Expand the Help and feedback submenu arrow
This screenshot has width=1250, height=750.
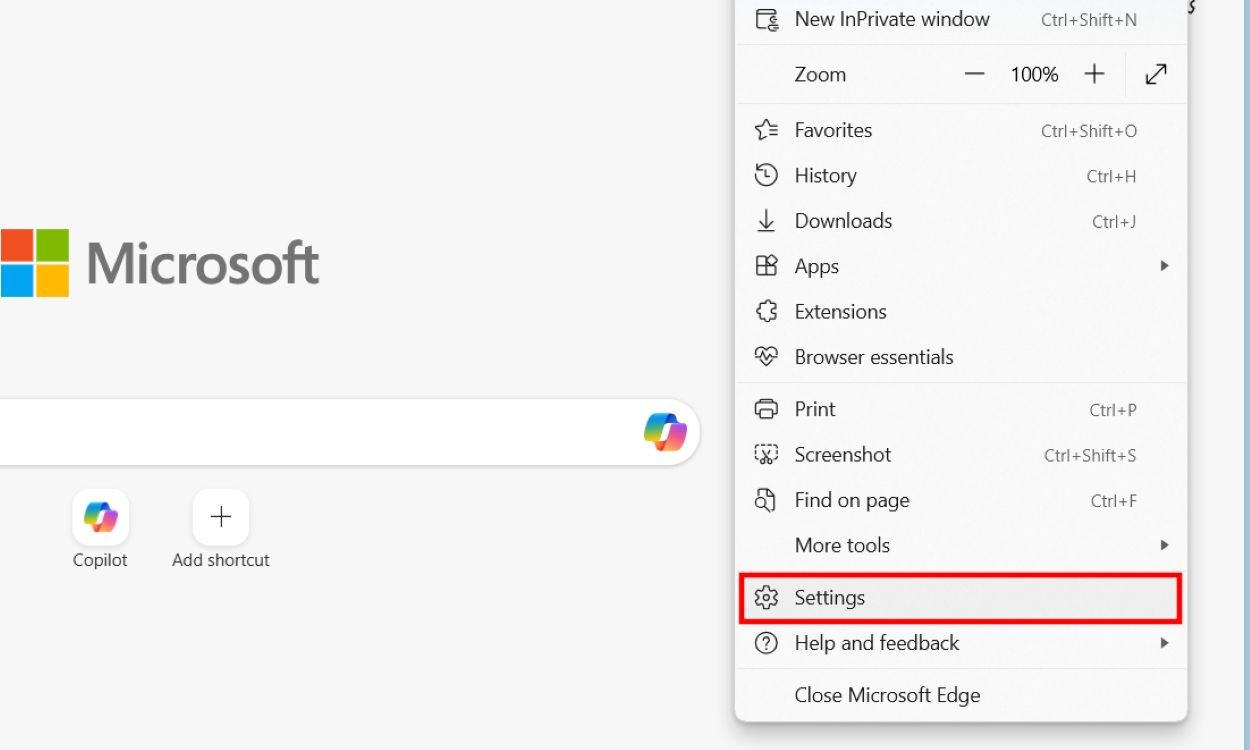pos(1164,643)
